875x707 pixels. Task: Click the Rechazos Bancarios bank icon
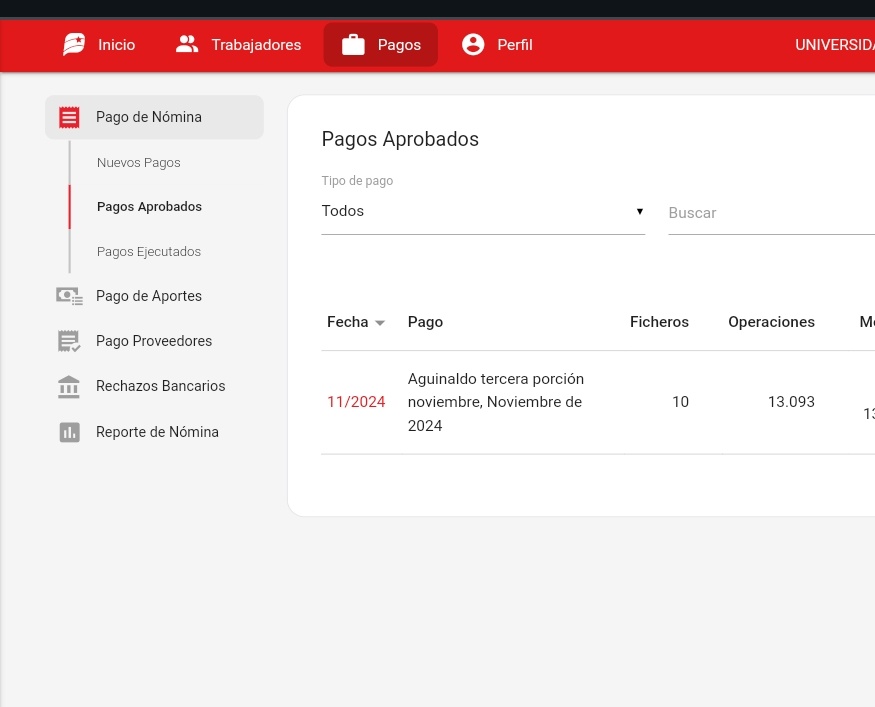(x=69, y=386)
